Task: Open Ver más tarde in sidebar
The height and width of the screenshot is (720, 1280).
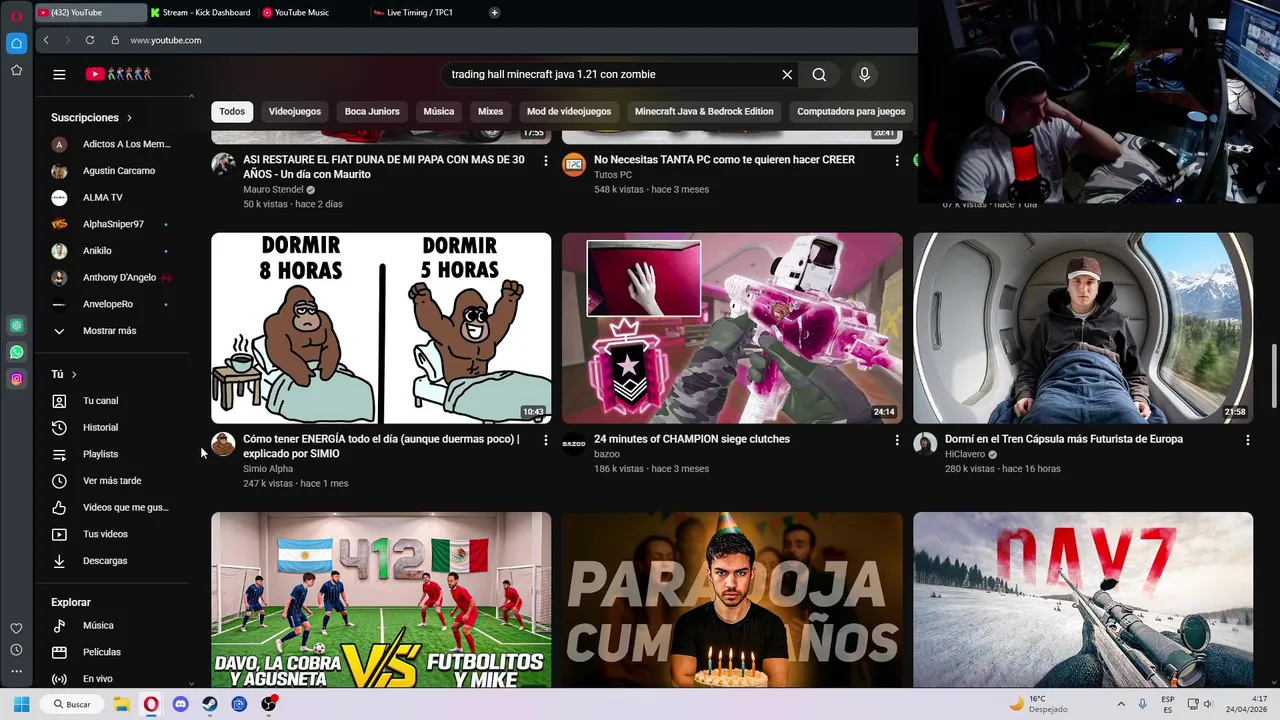Action: coord(112,481)
